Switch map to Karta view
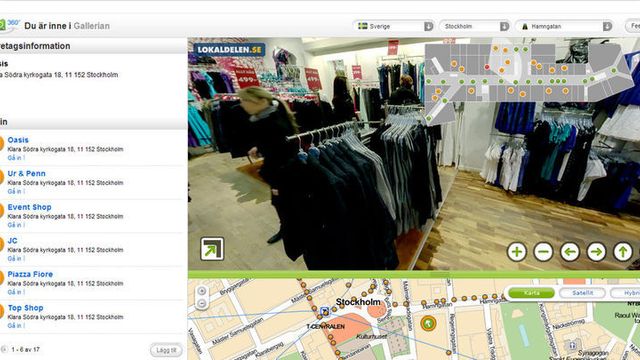 pyautogui.click(x=531, y=293)
